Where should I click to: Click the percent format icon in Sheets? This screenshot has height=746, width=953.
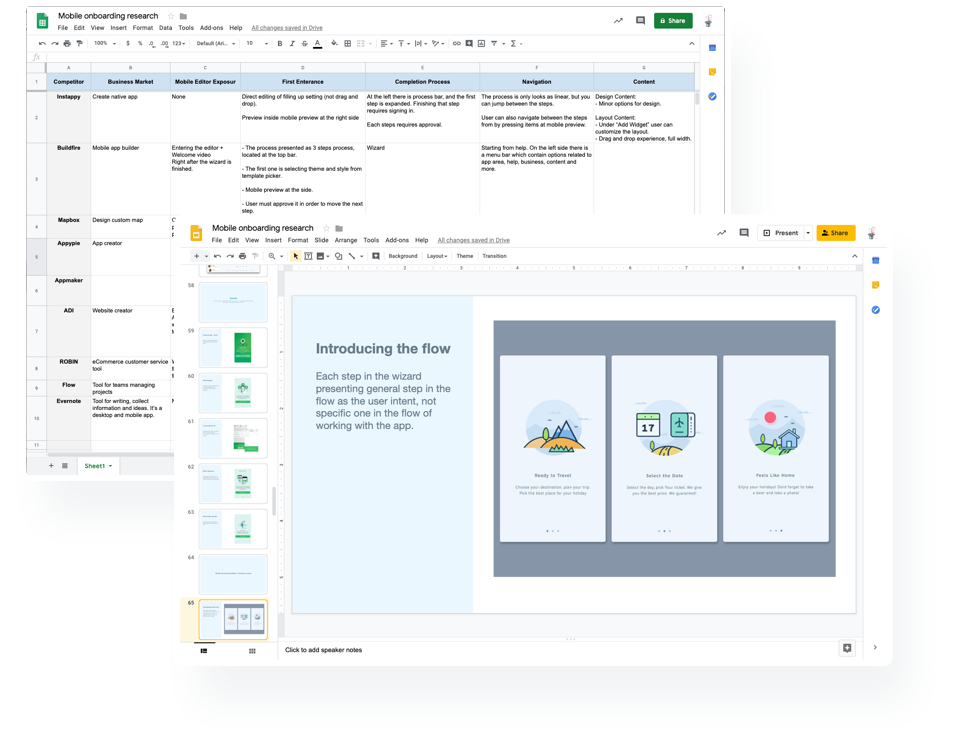click(140, 44)
